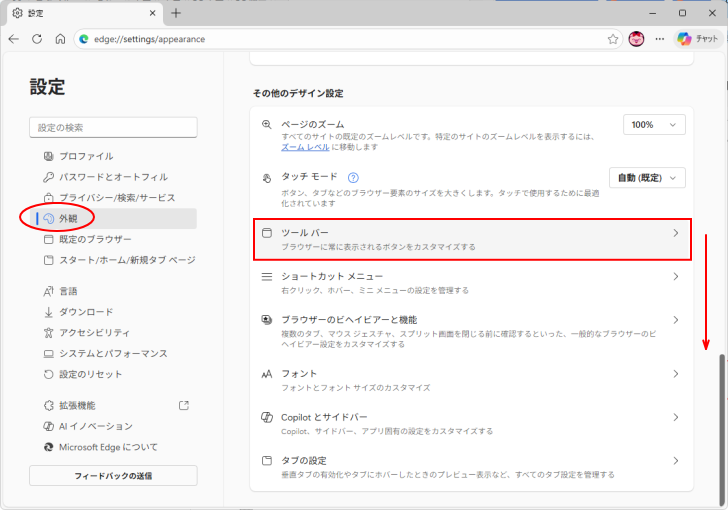Click the その他のデザイン設定 heading text
728x510 pixels.
pos(298,93)
